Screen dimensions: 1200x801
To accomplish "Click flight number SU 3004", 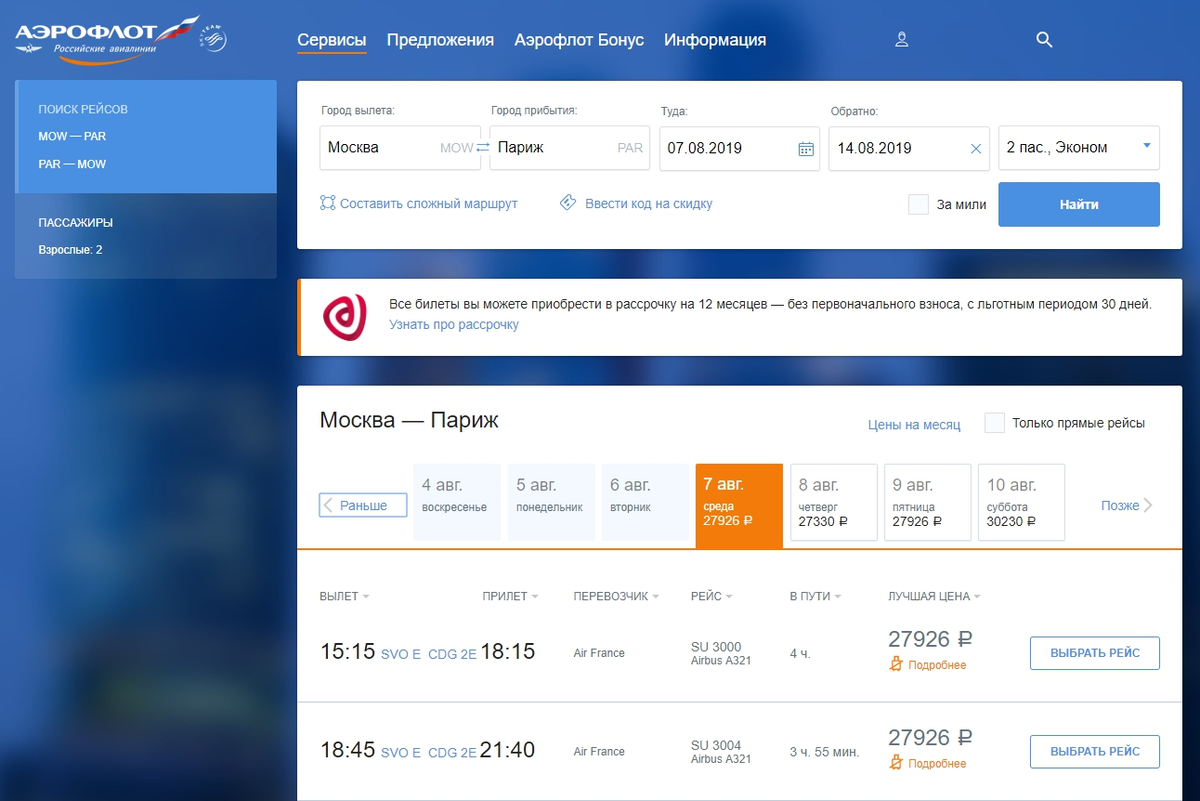I will click(x=716, y=746).
